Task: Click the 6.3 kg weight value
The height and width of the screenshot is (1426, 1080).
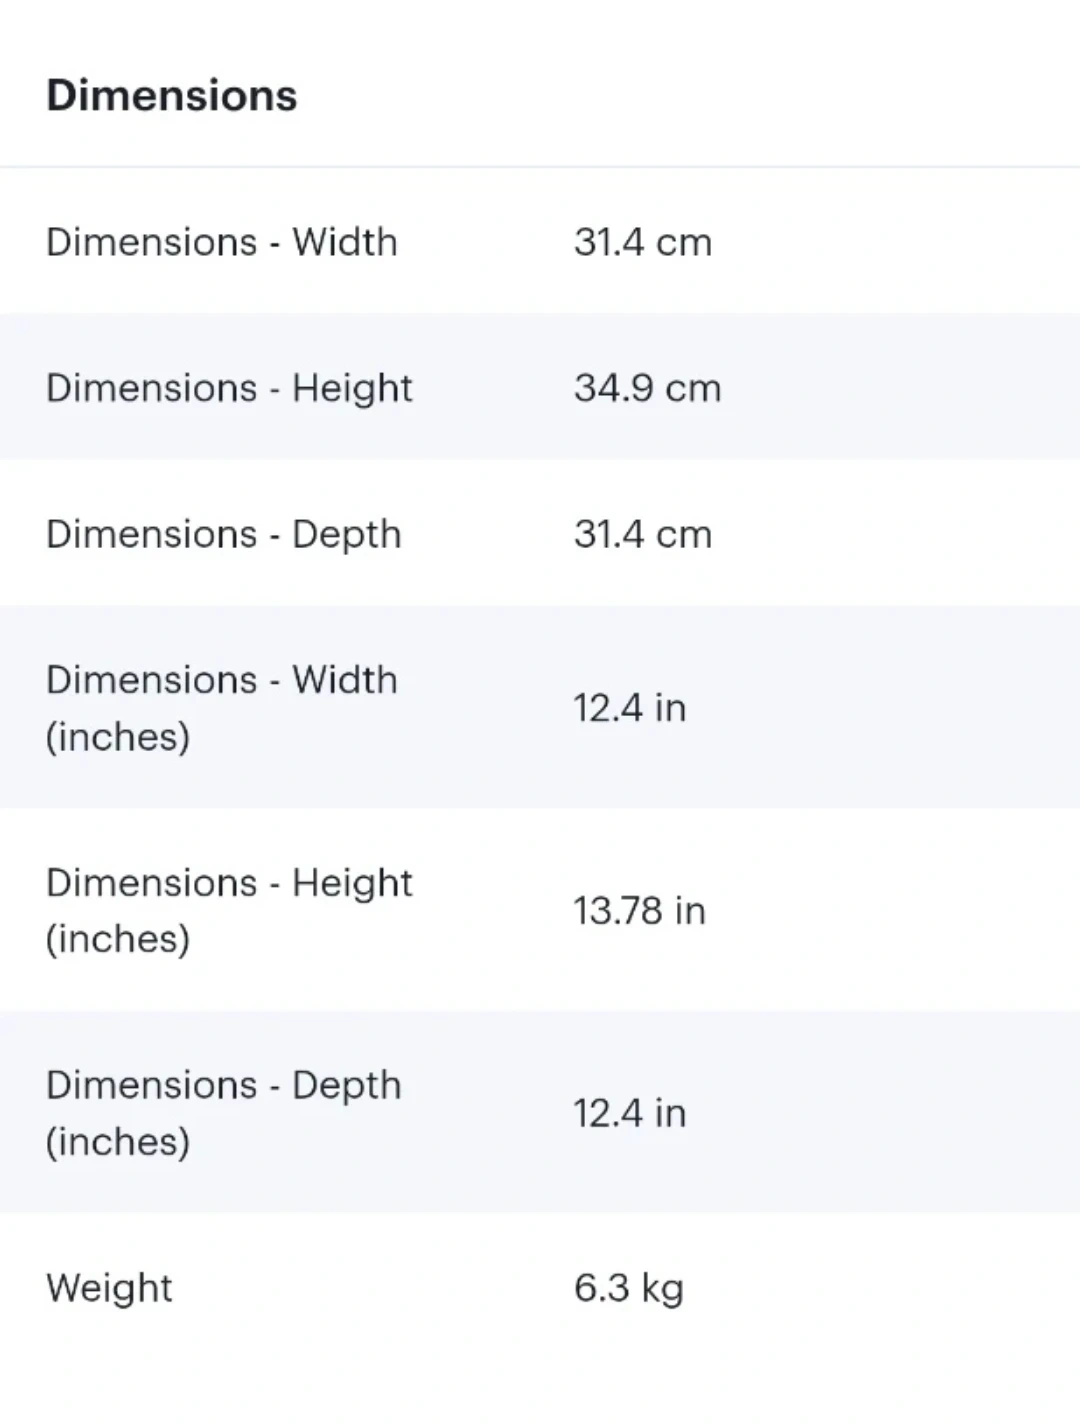Action: click(628, 1288)
